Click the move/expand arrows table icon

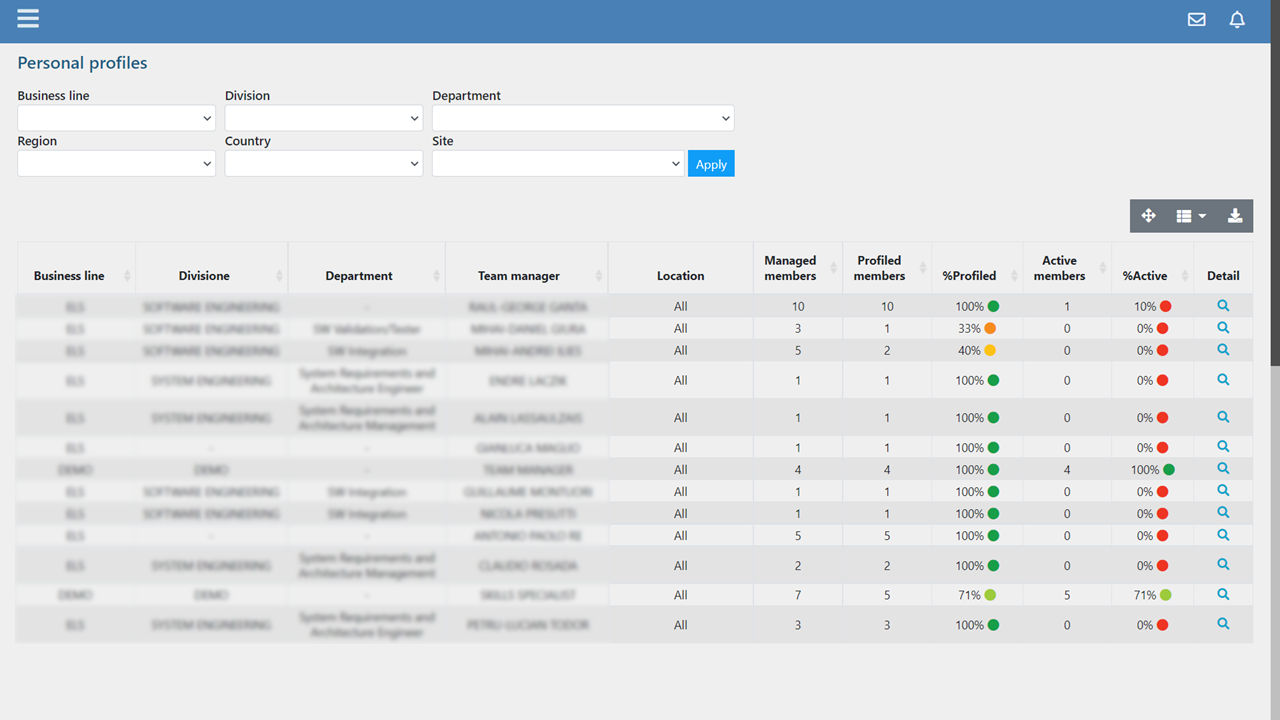tap(1149, 216)
